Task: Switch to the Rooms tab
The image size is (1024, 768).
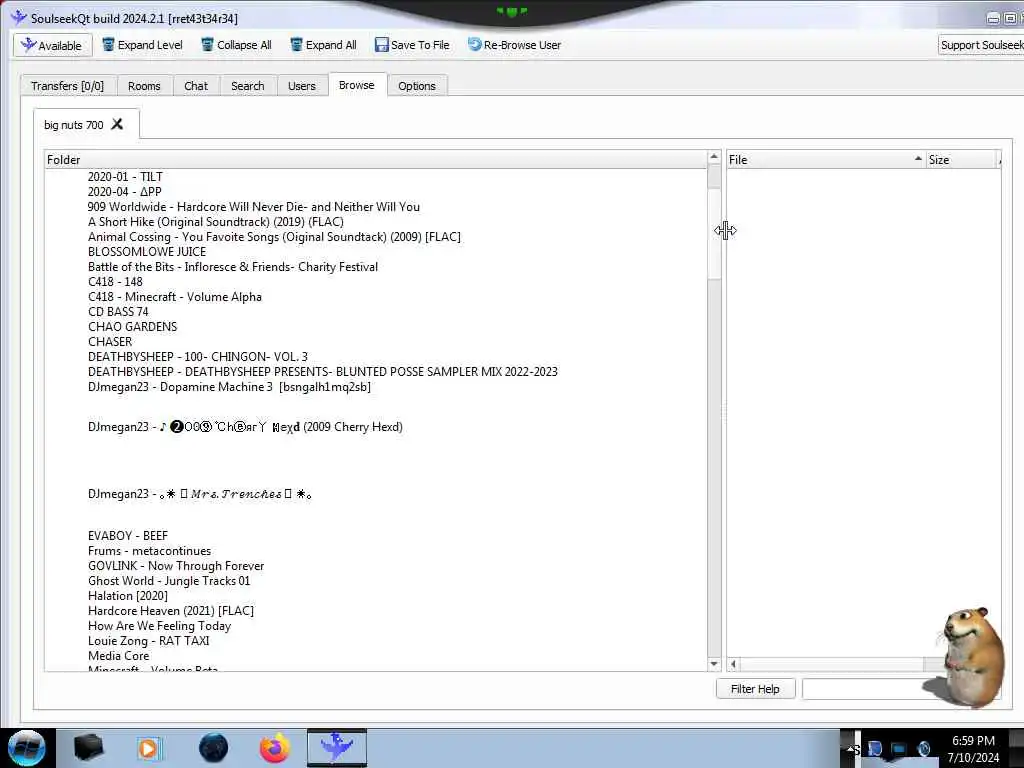Action: (144, 86)
